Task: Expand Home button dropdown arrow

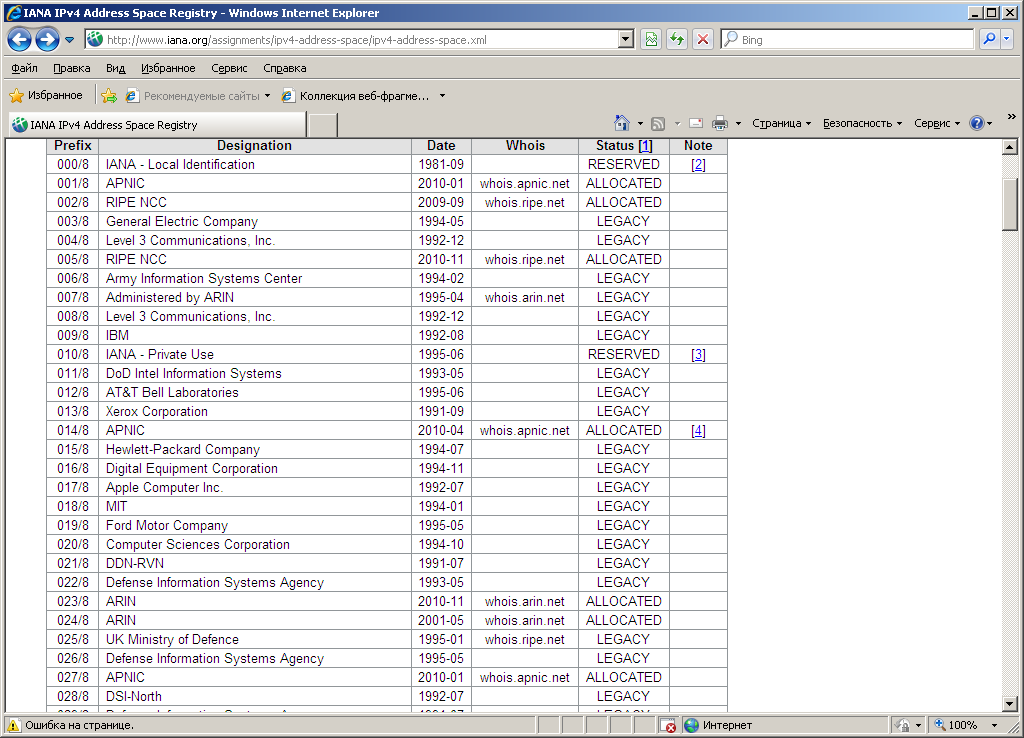Action: (x=640, y=123)
